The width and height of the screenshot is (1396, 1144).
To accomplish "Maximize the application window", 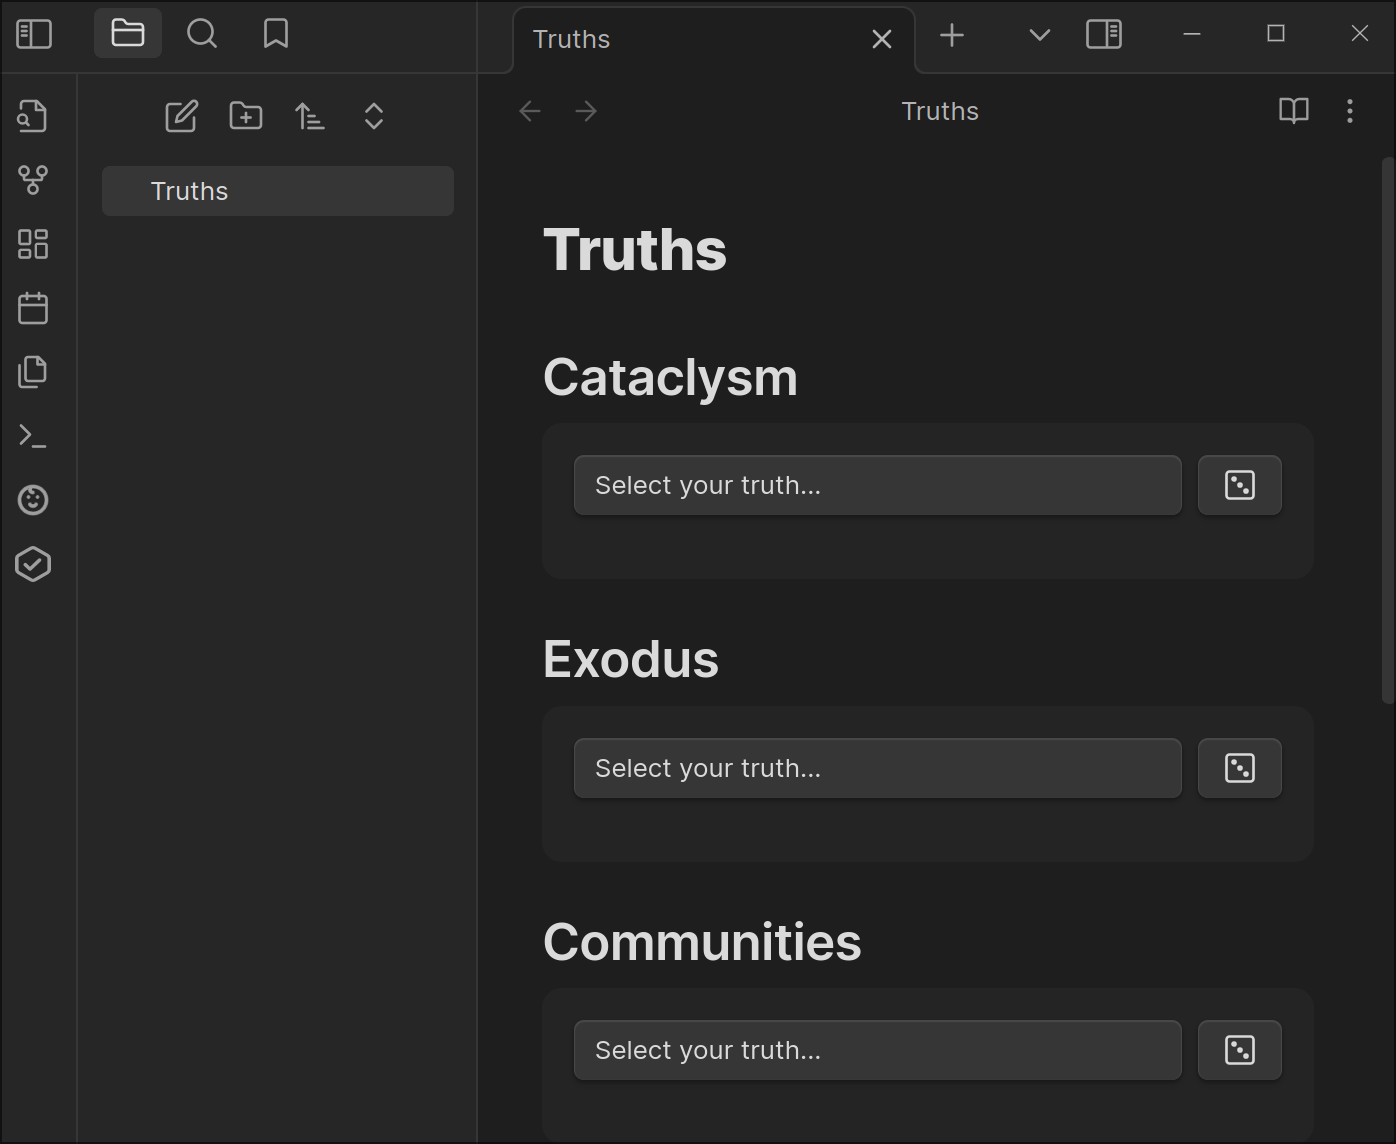I will 1276,34.
